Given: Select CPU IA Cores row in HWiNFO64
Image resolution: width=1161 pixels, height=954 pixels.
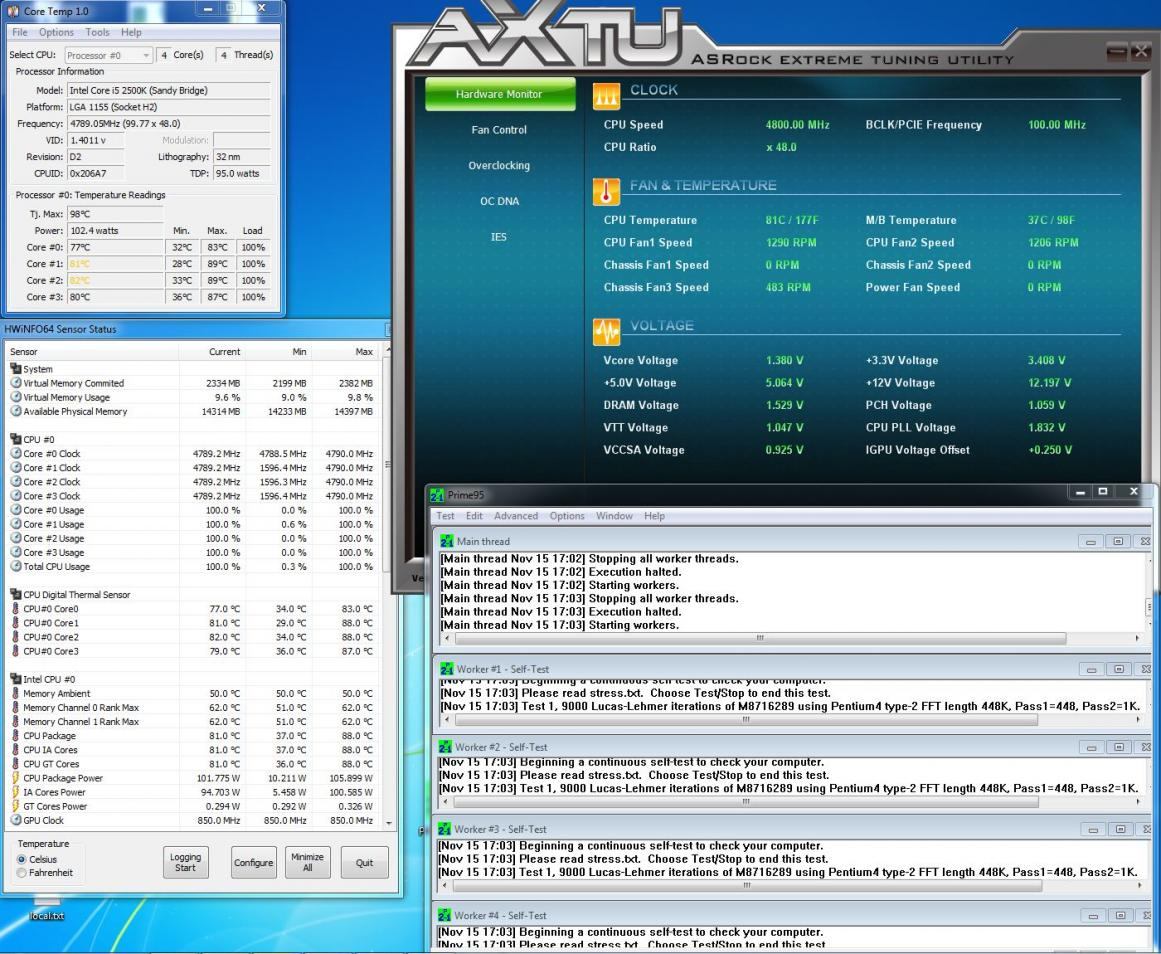Looking at the screenshot, I should [x=193, y=750].
